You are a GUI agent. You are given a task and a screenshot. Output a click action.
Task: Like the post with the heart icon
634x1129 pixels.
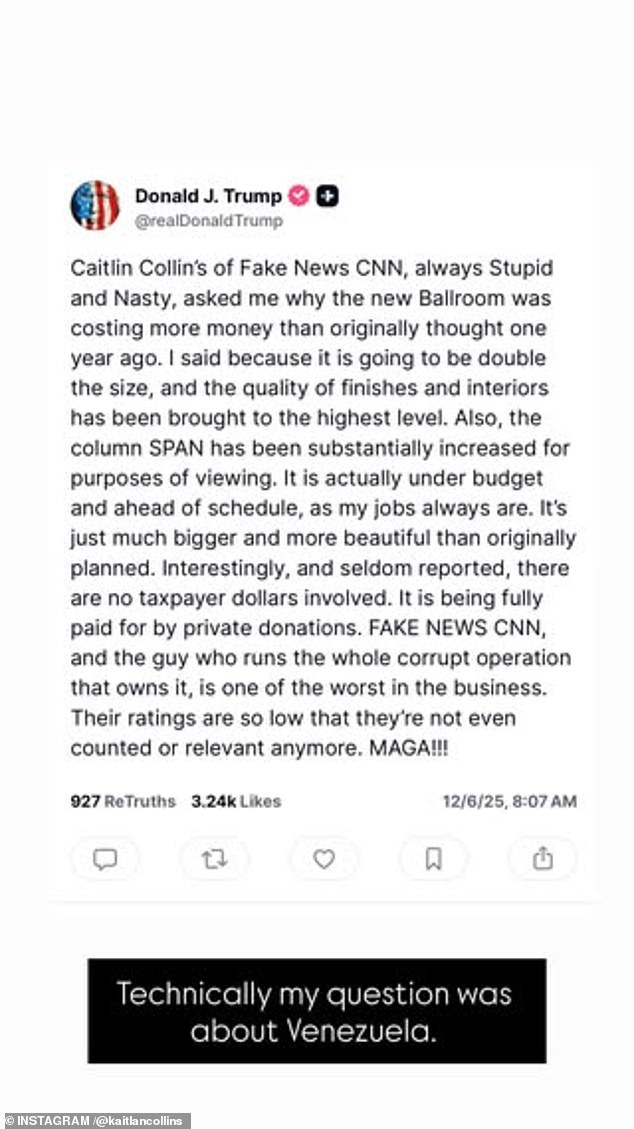[324, 860]
